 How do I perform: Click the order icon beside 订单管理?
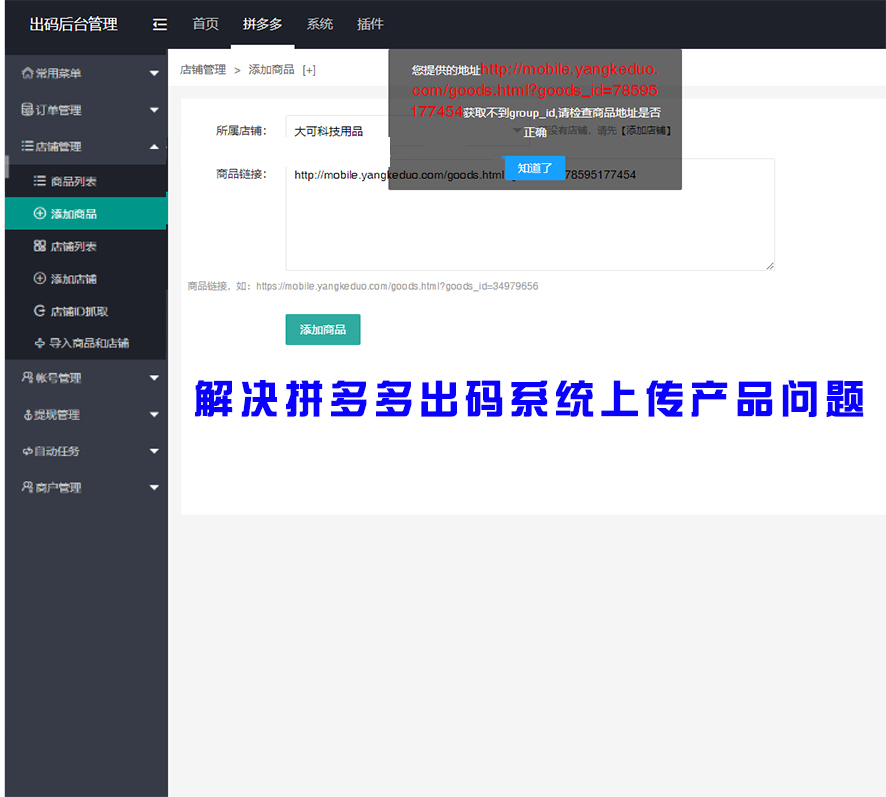tap(27, 109)
